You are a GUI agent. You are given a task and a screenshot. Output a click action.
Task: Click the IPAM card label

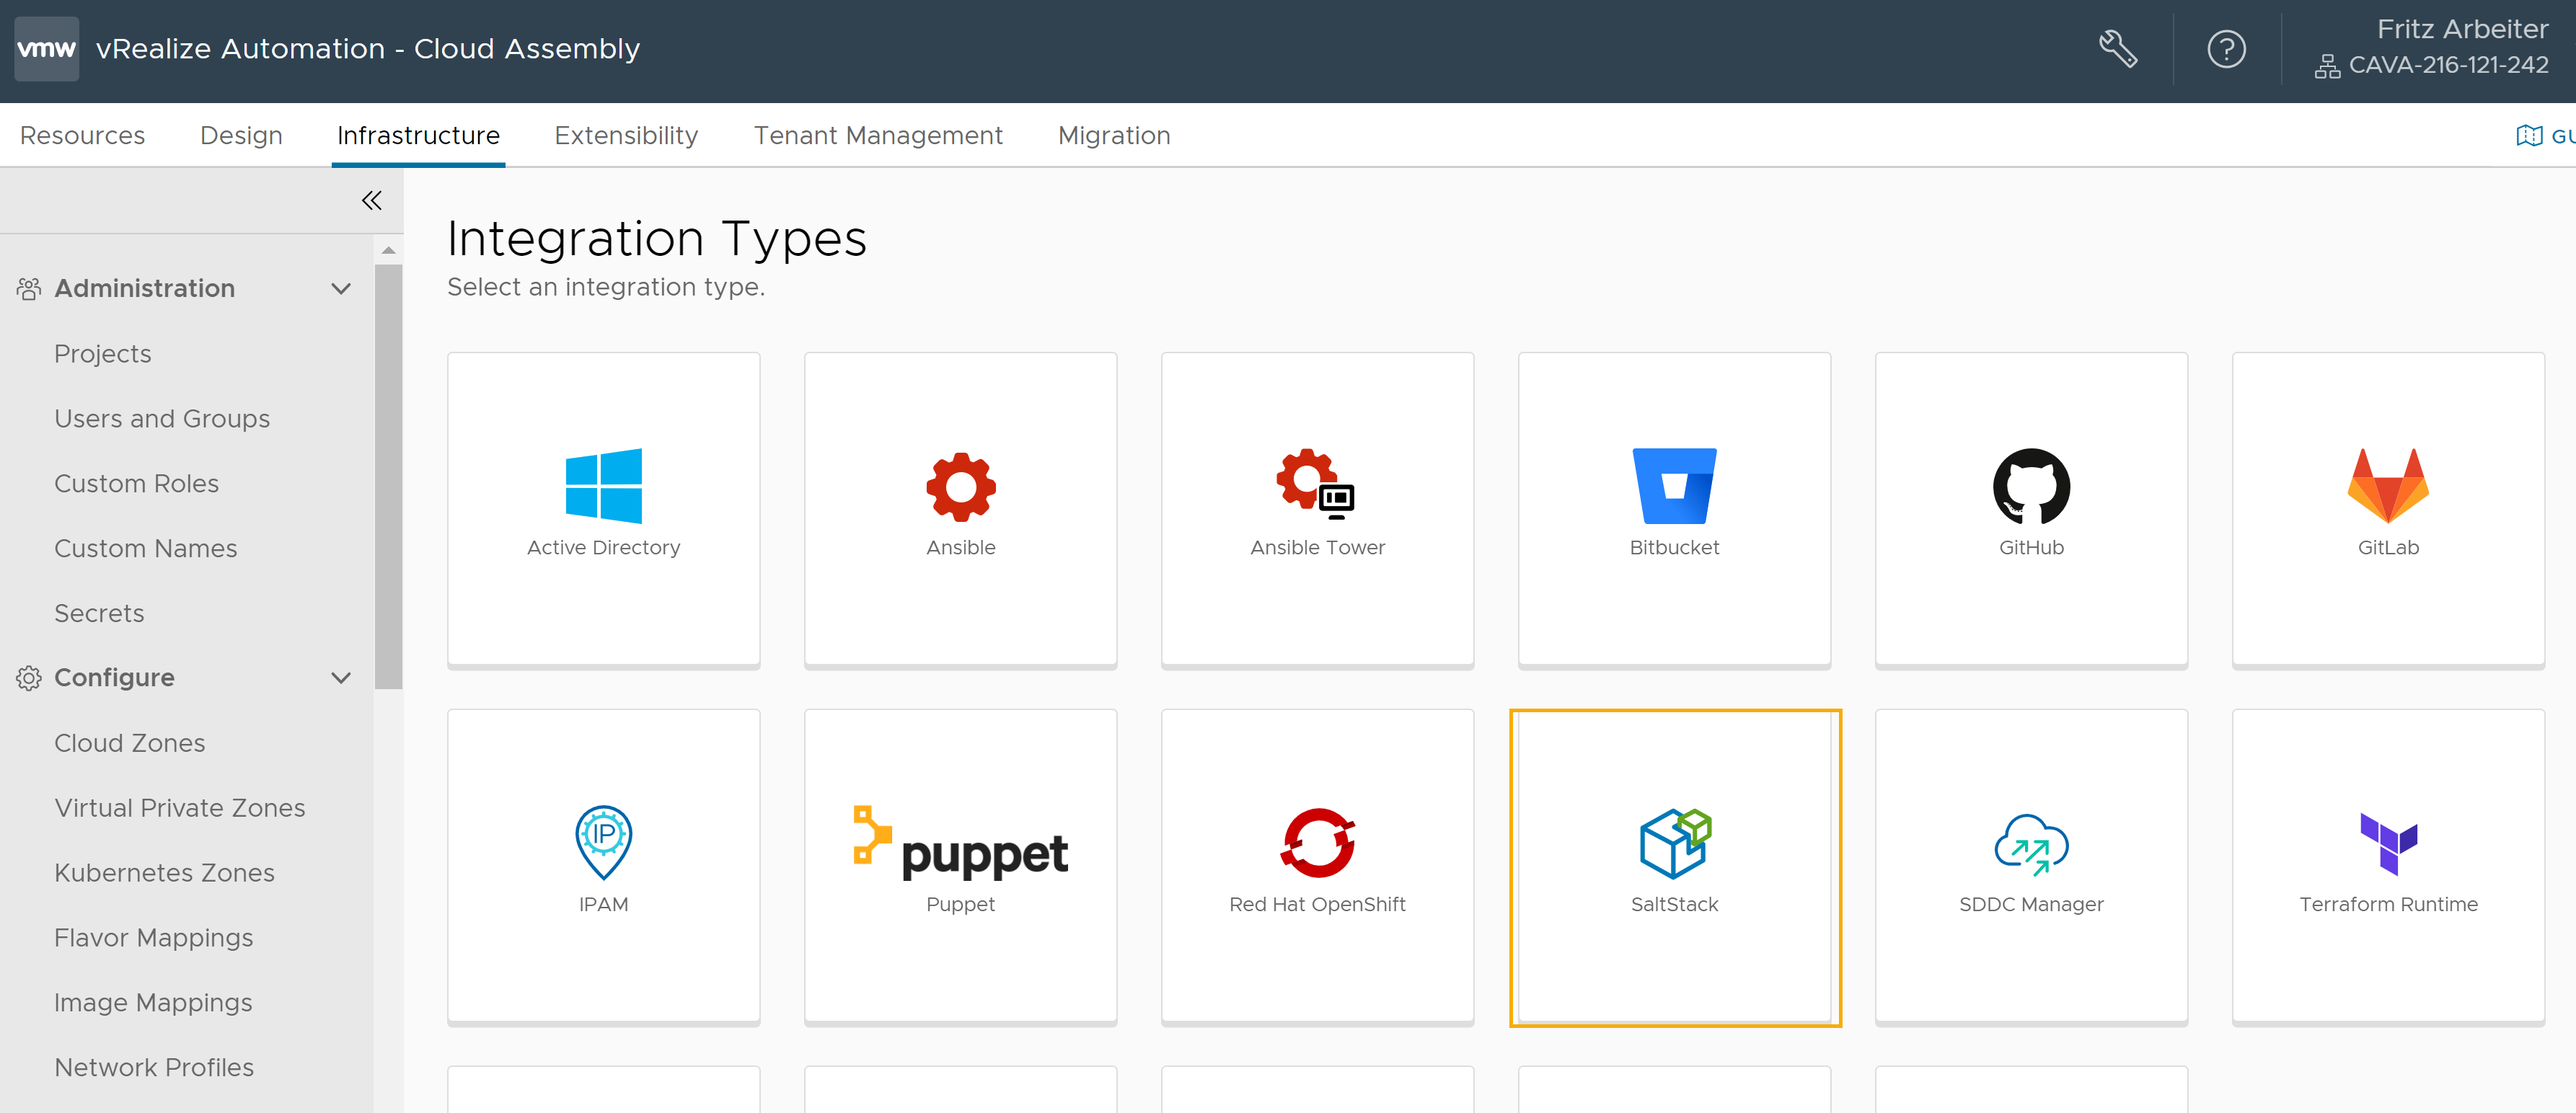point(604,905)
